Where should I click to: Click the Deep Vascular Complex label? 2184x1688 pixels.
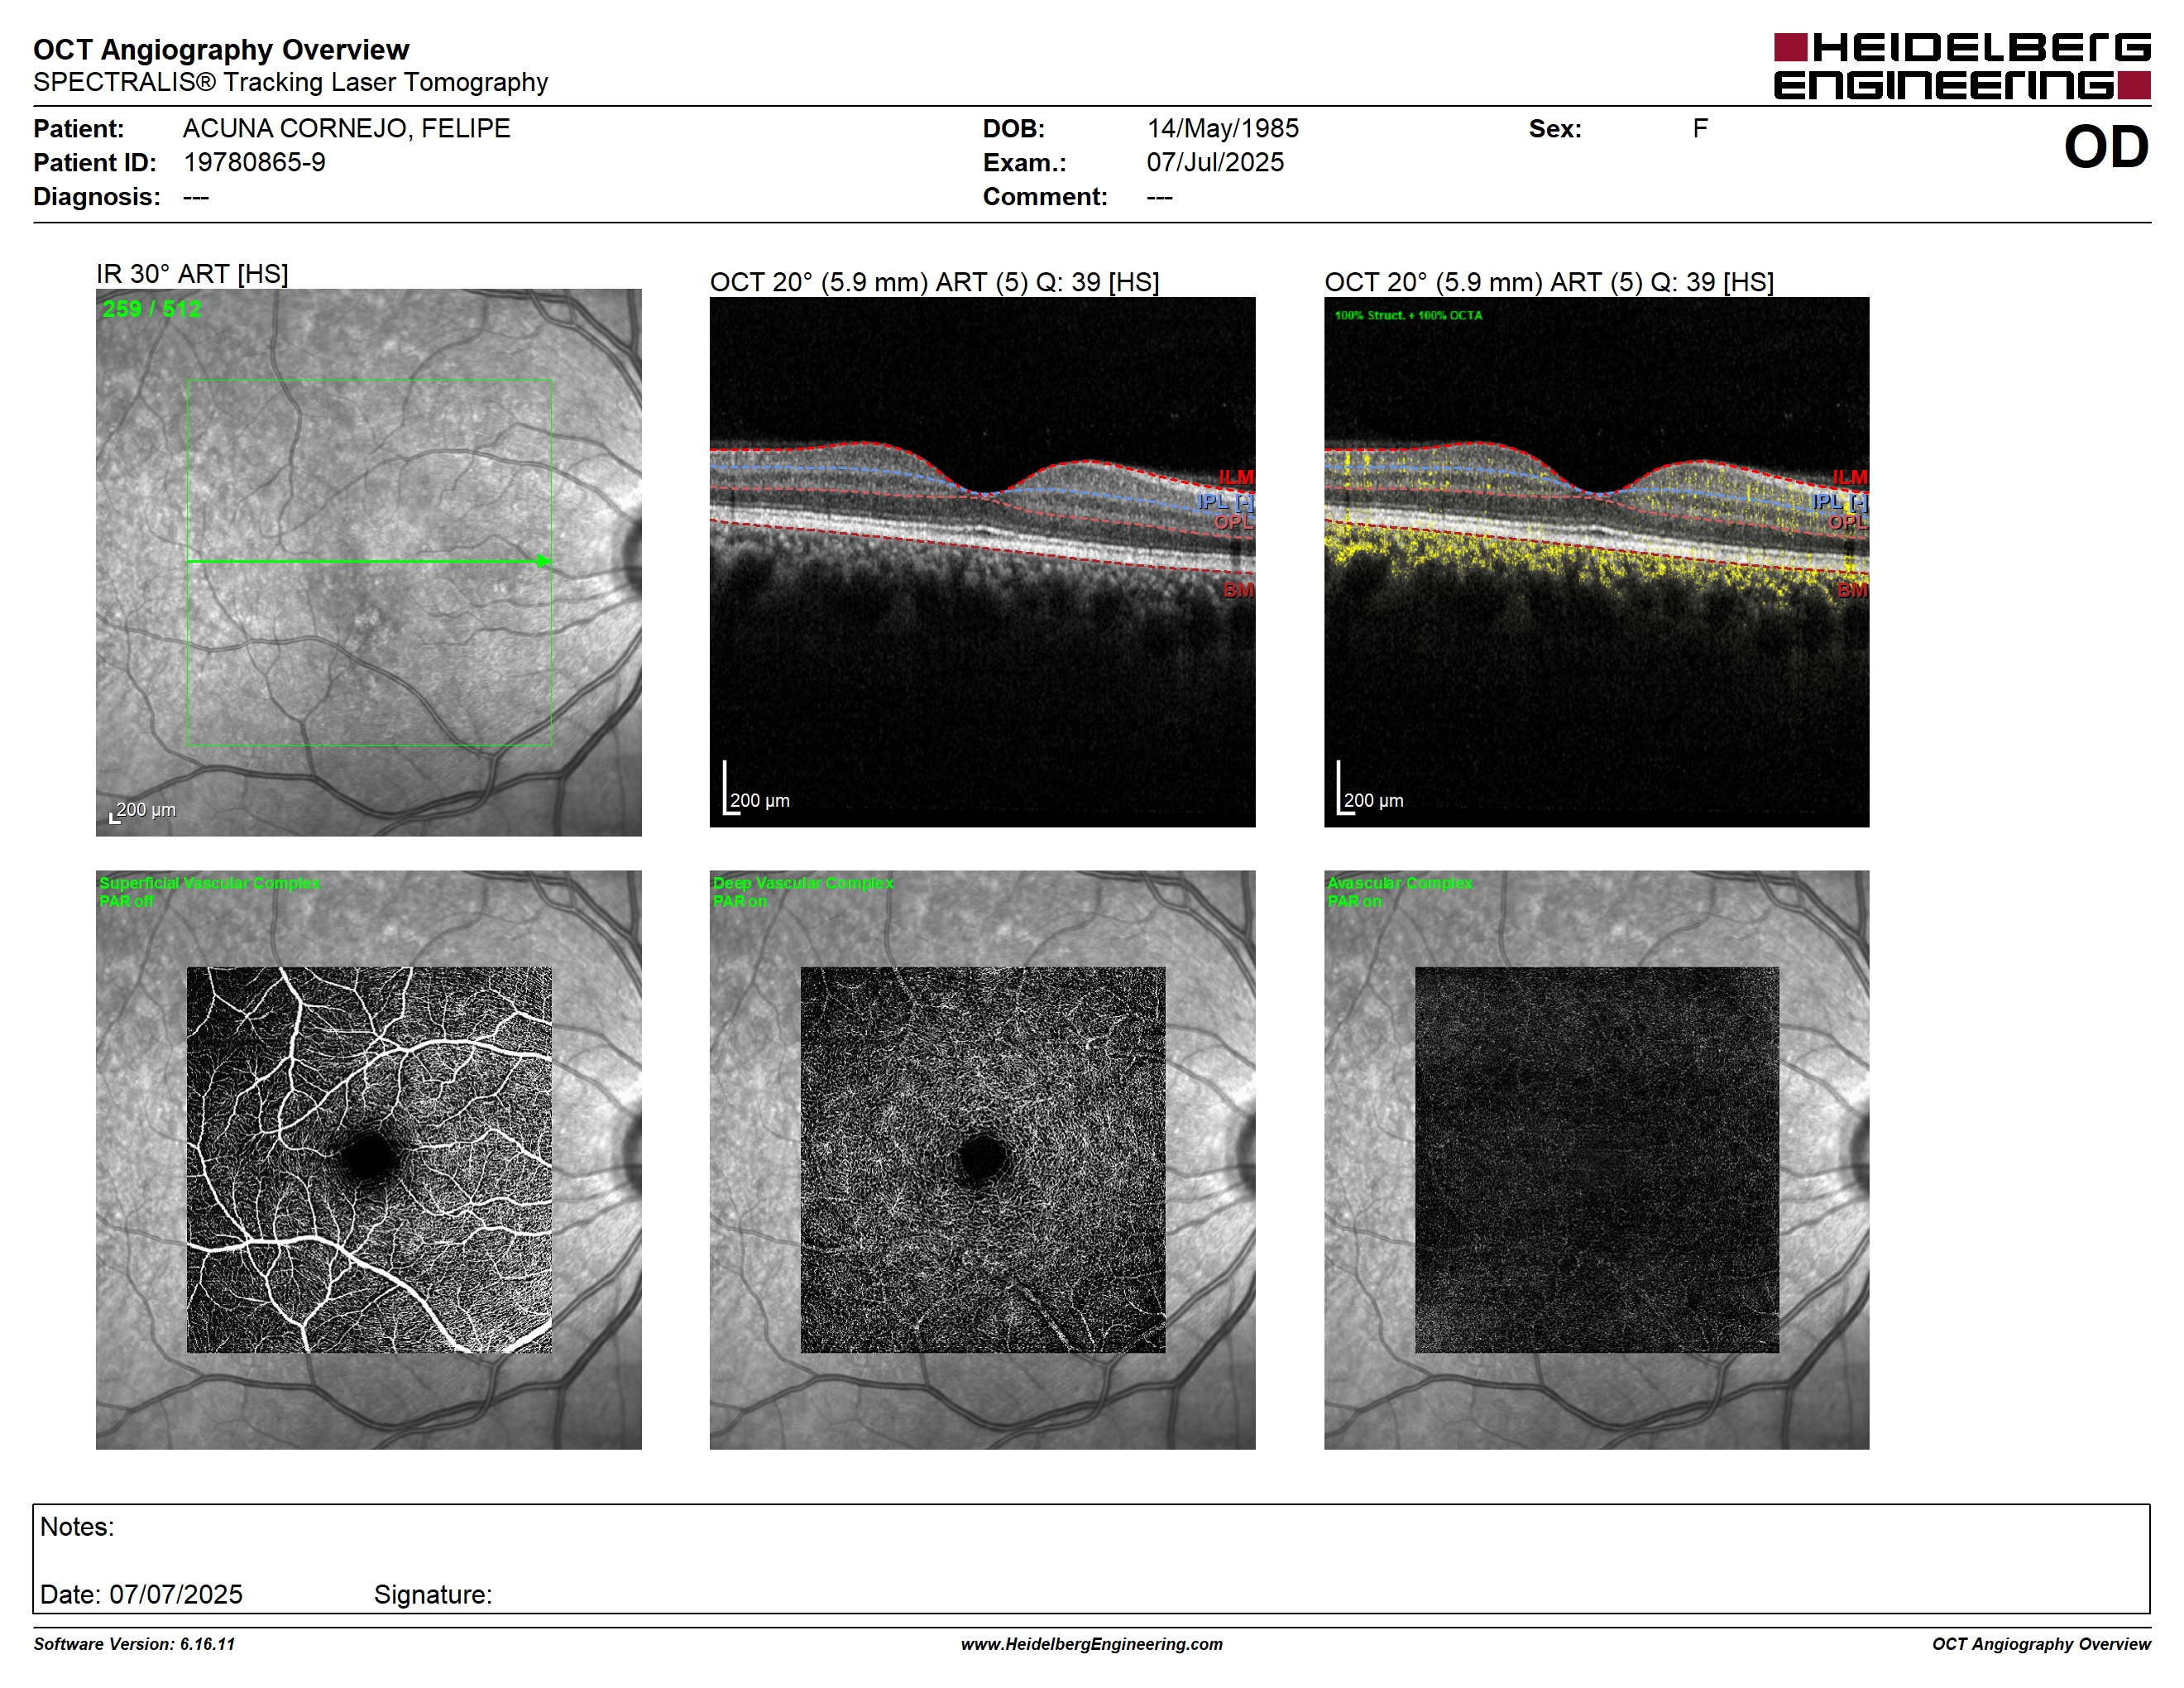click(803, 883)
